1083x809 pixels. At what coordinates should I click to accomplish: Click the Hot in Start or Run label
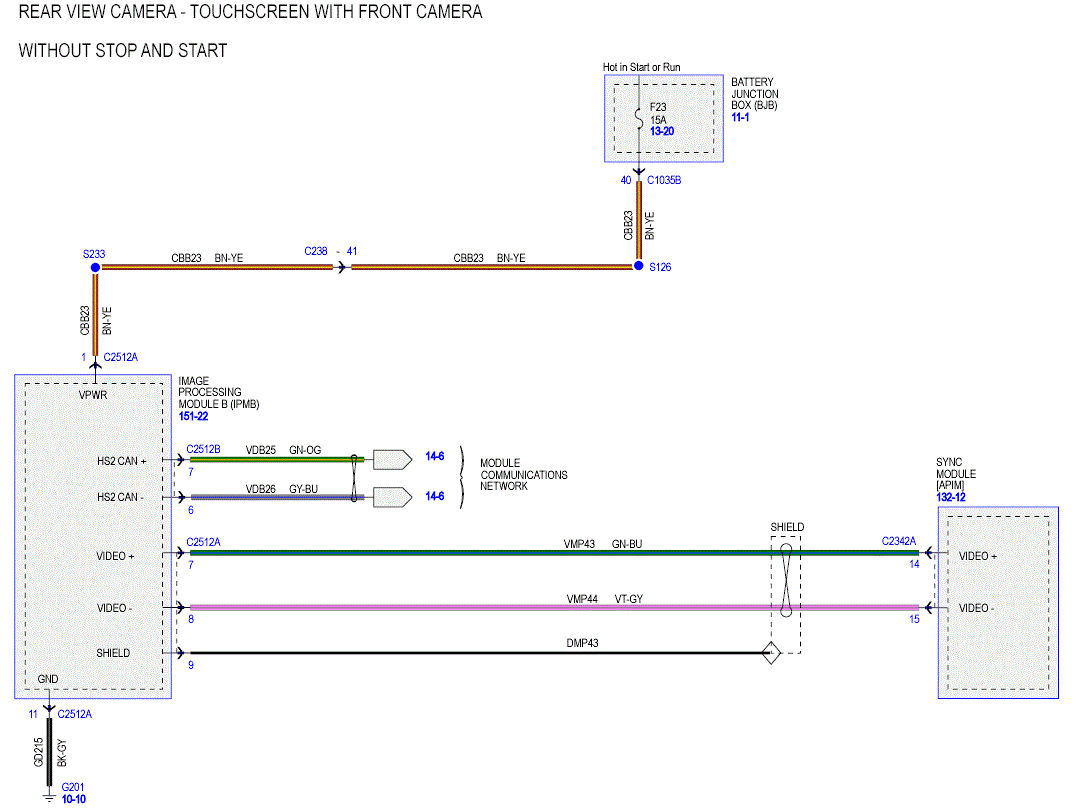click(641, 67)
